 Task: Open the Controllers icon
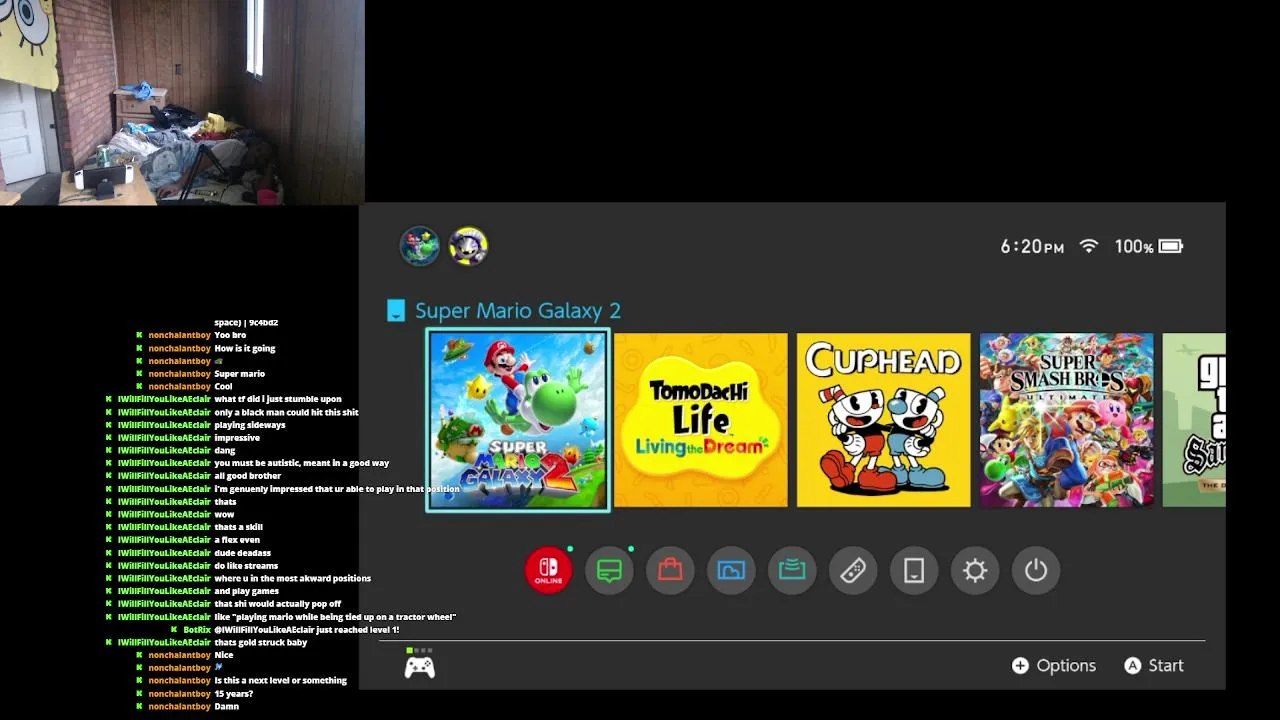point(853,570)
